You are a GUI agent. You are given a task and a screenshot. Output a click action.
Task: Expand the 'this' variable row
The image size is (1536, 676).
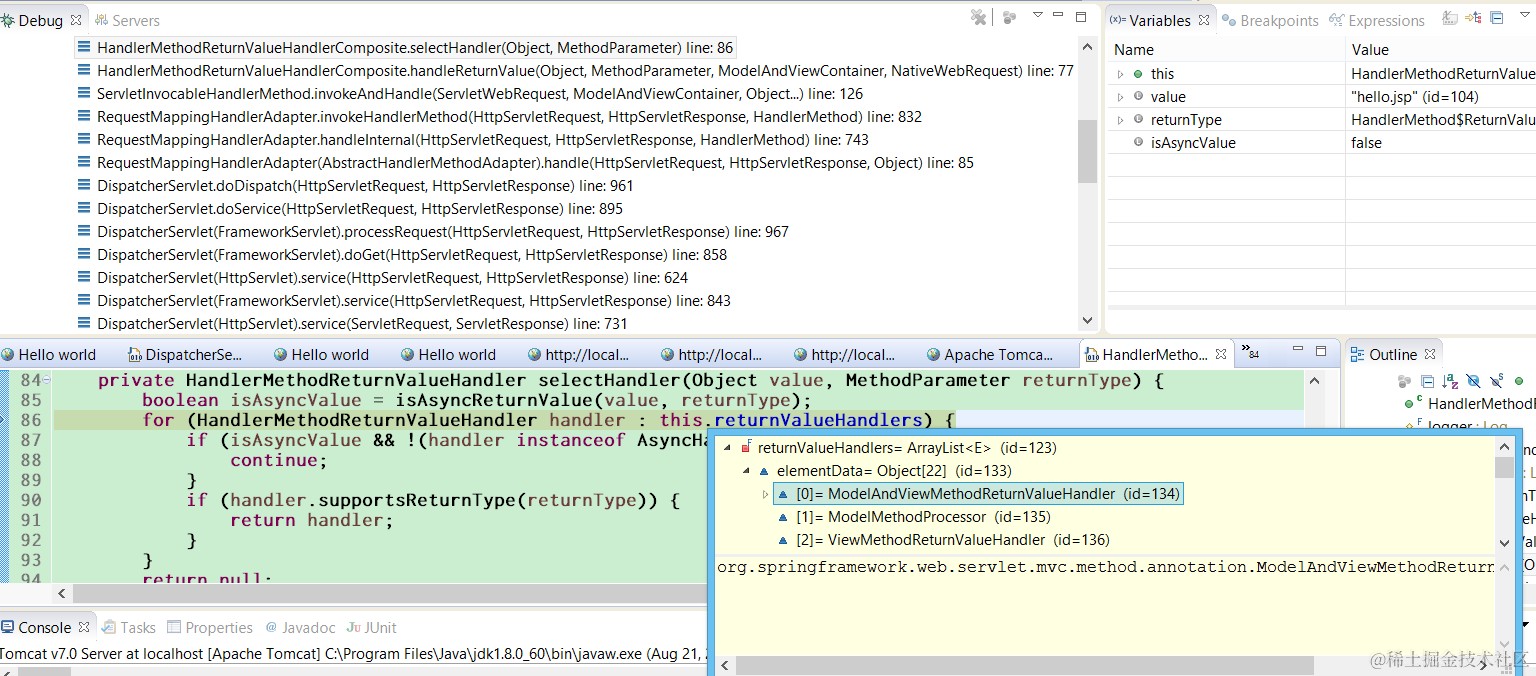click(1120, 74)
